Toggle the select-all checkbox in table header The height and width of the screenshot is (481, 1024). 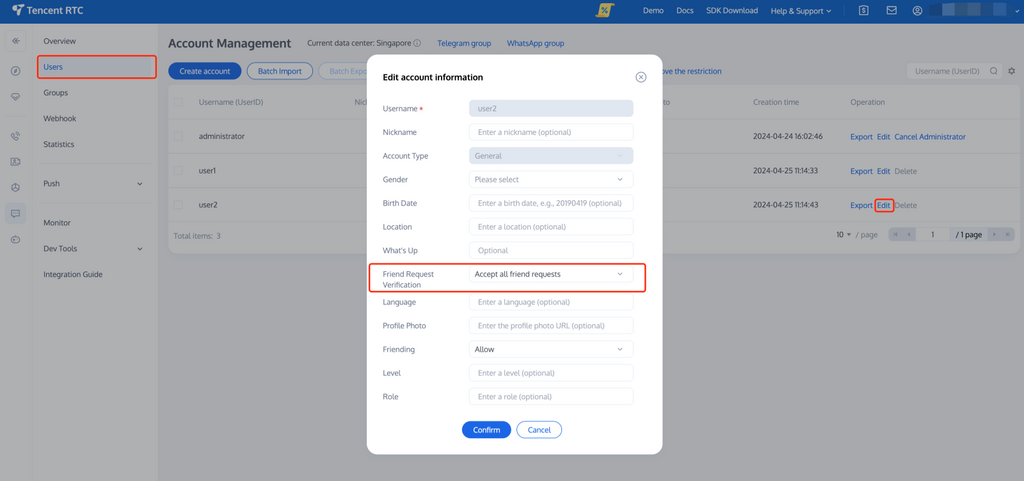[x=179, y=102]
